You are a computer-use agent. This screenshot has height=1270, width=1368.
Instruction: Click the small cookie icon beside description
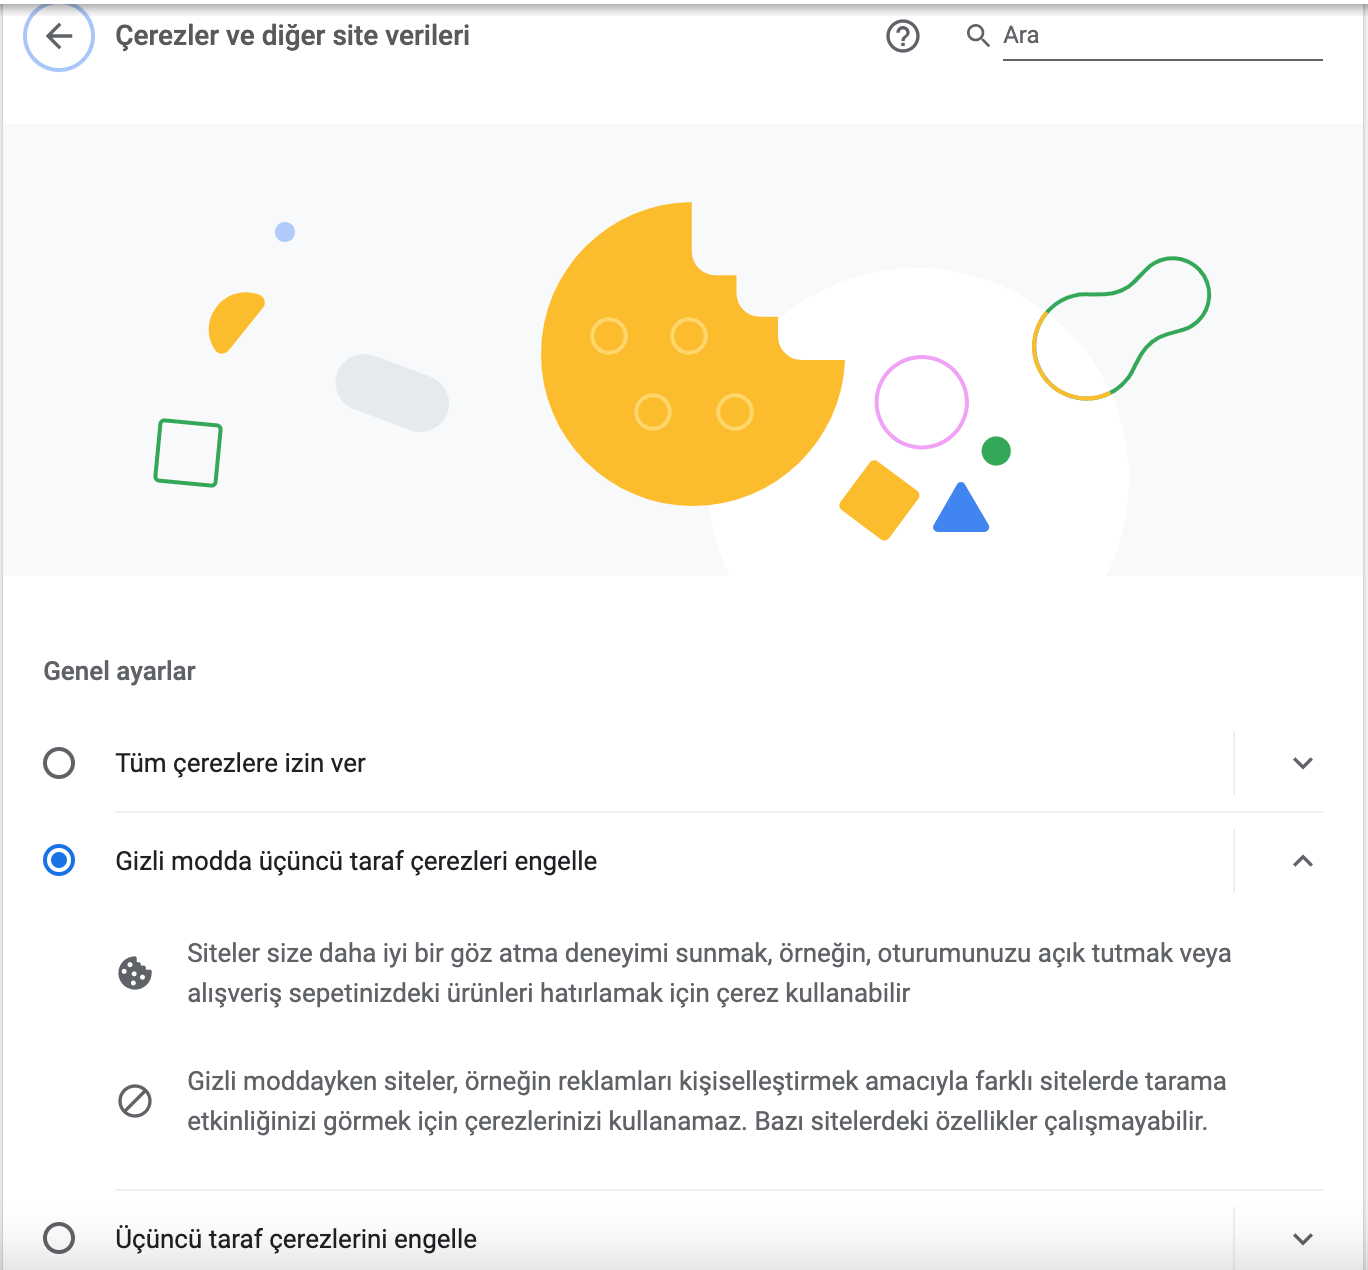(x=135, y=973)
